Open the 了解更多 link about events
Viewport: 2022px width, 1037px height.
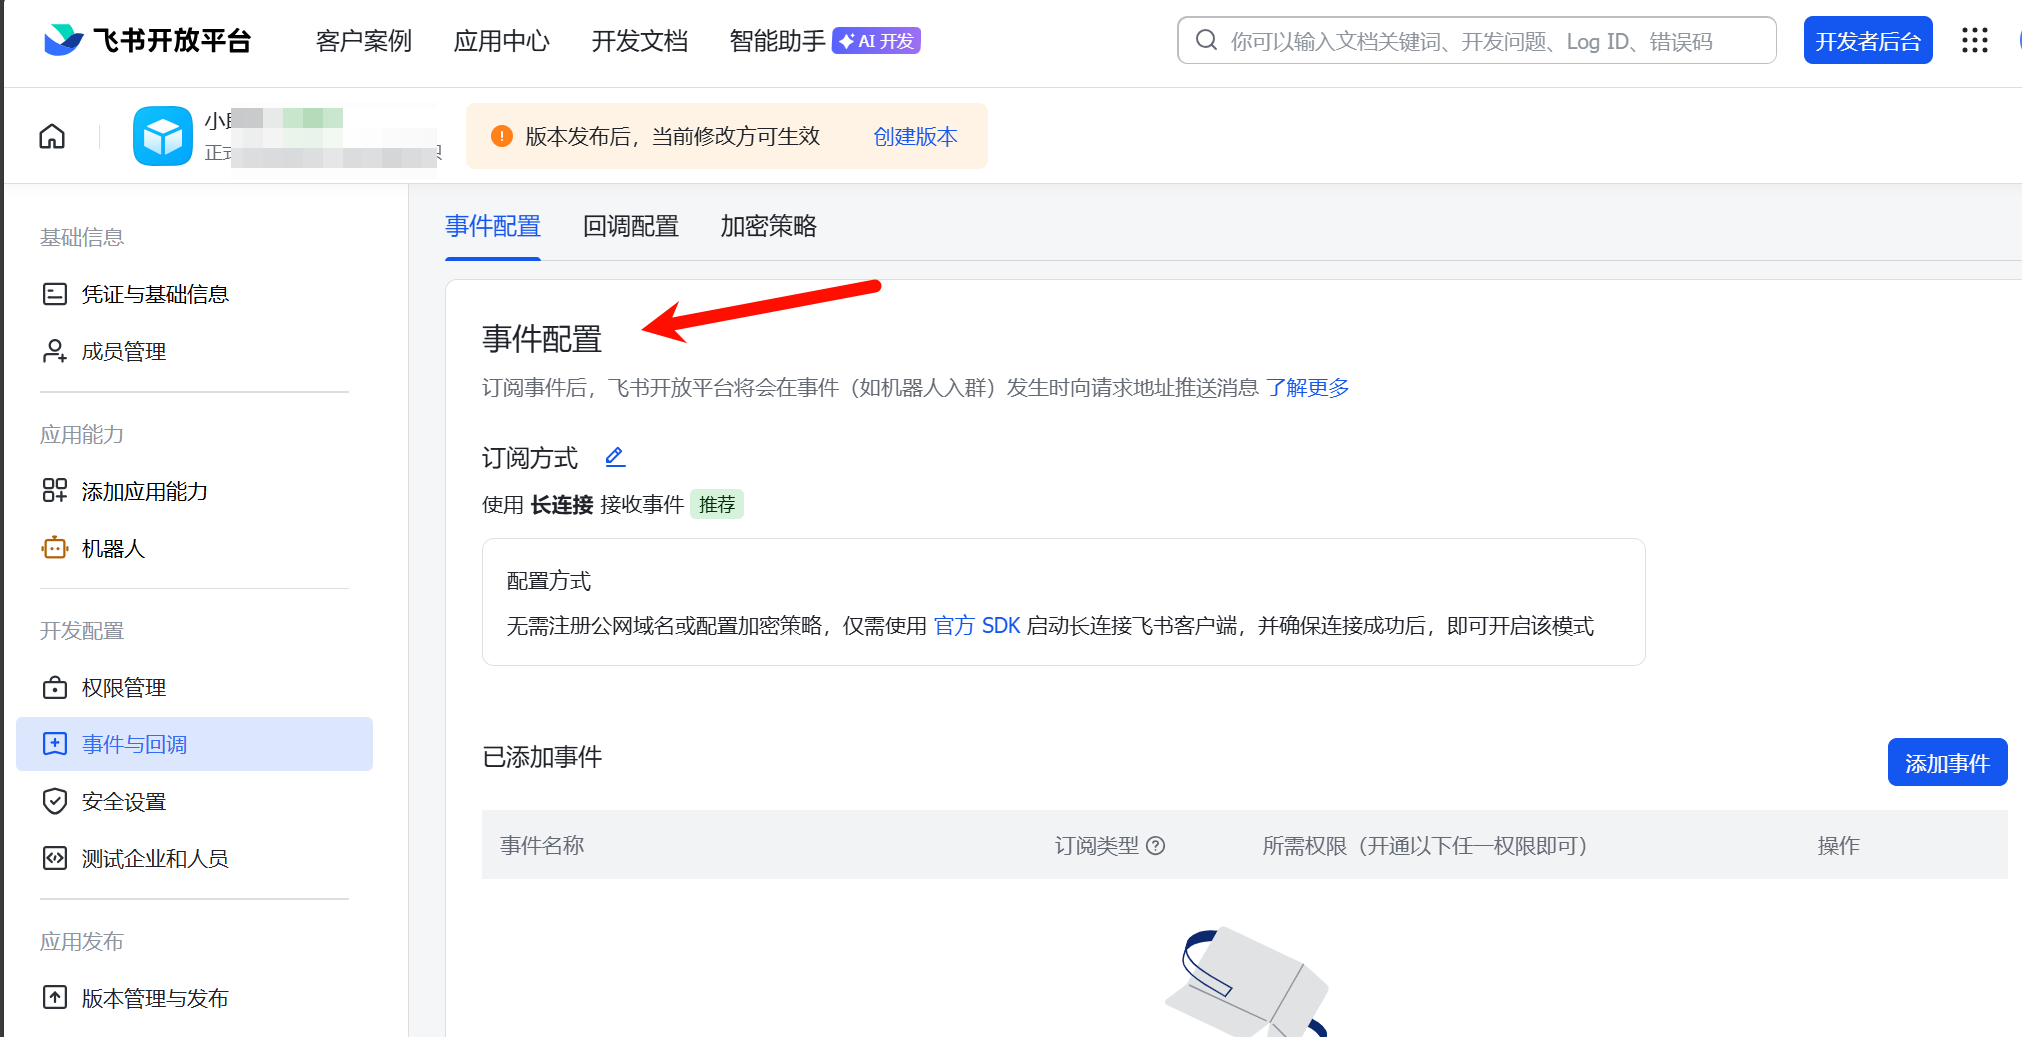click(1308, 388)
